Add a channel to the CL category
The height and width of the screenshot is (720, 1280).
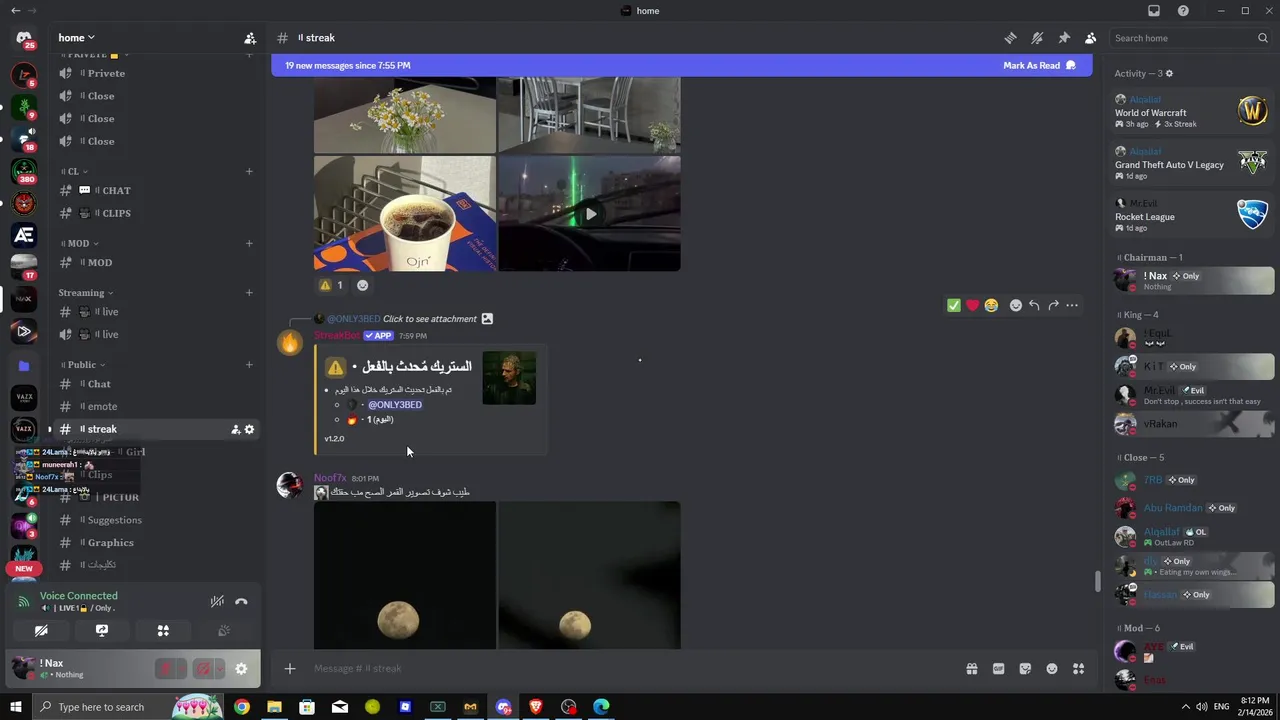[249, 171]
